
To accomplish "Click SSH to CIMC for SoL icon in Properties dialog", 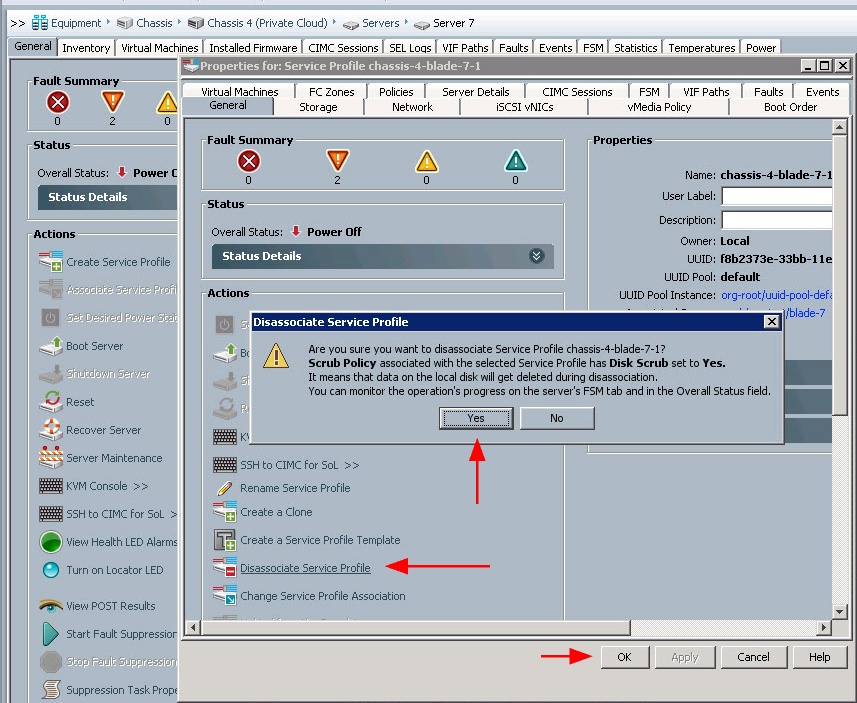I will [225, 465].
